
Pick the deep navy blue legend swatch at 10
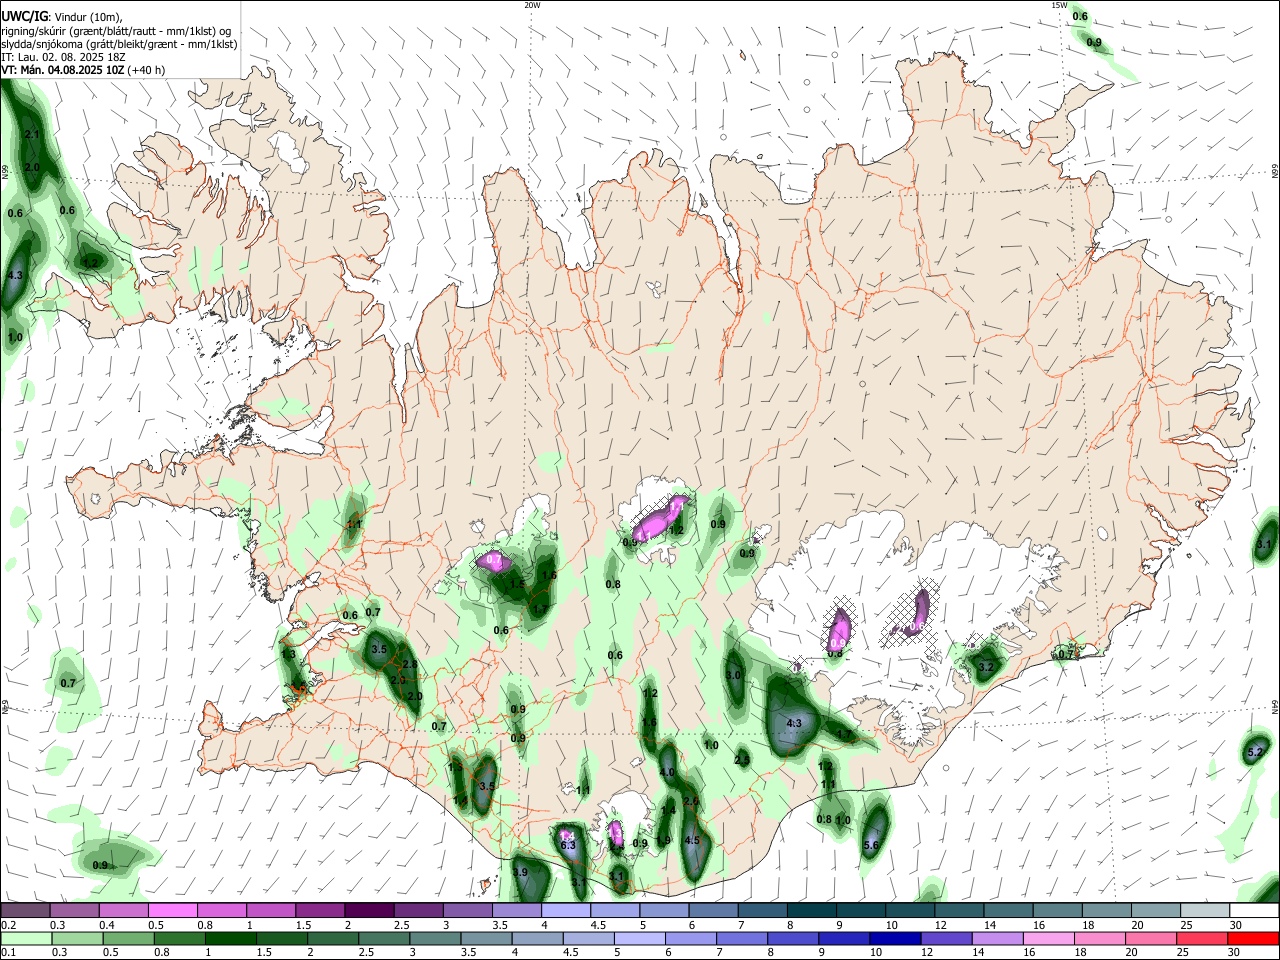click(x=894, y=938)
